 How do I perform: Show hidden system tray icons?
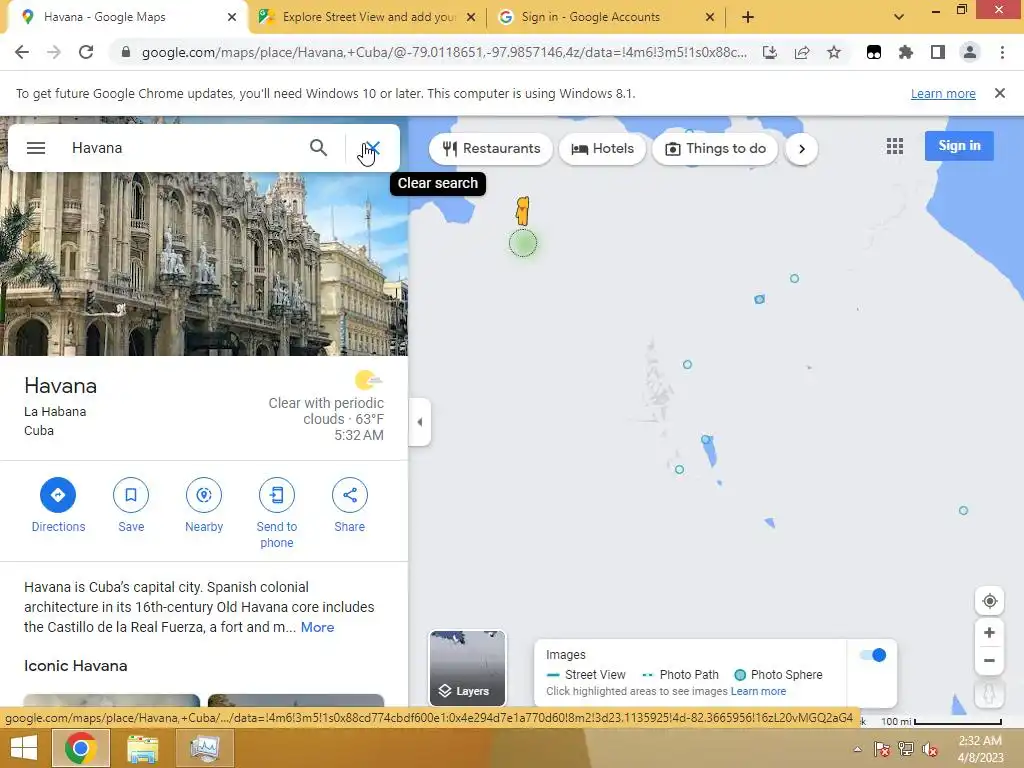pyautogui.click(x=857, y=749)
